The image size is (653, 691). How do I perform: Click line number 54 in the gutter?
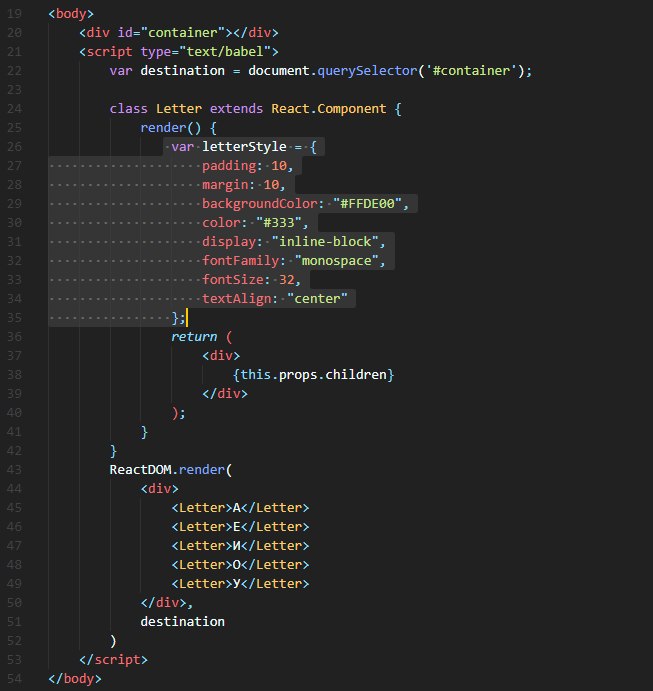tap(15, 679)
